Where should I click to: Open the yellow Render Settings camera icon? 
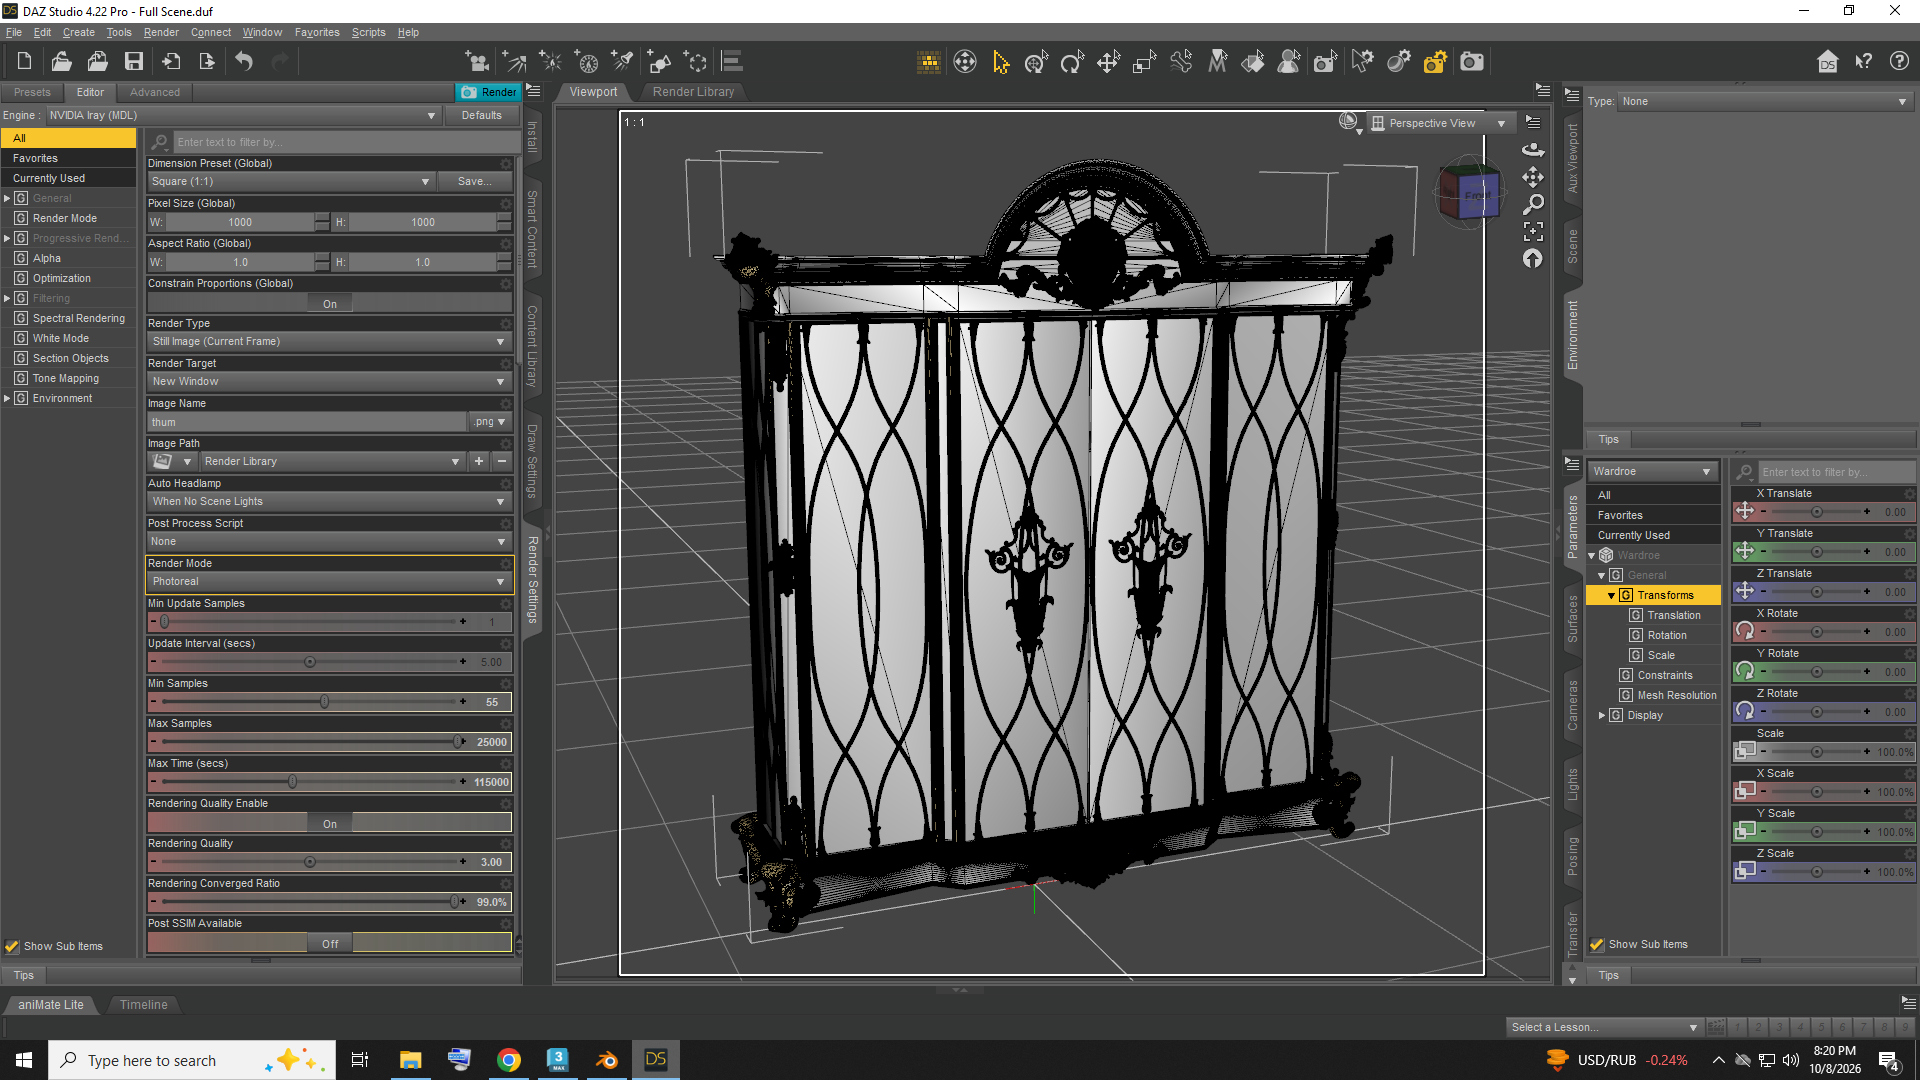[1435, 62]
